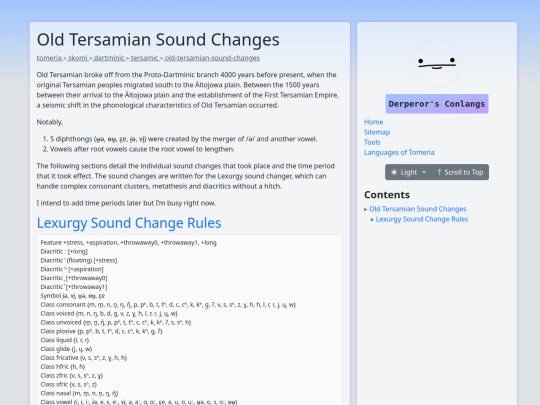Image resolution: width=540 pixels, height=405 pixels.
Task: Click the Old Tersamian Sound Changes page title
Action: [158, 40]
